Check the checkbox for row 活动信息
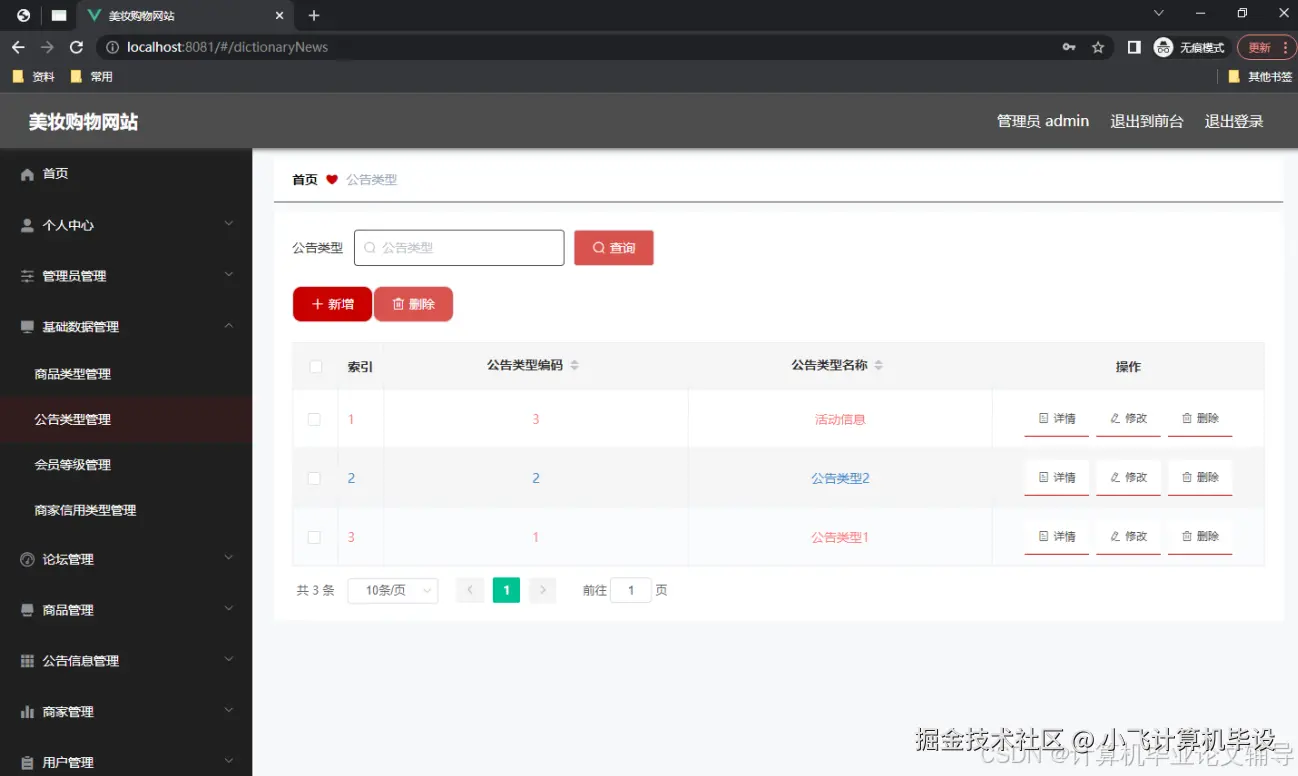 click(315, 419)
